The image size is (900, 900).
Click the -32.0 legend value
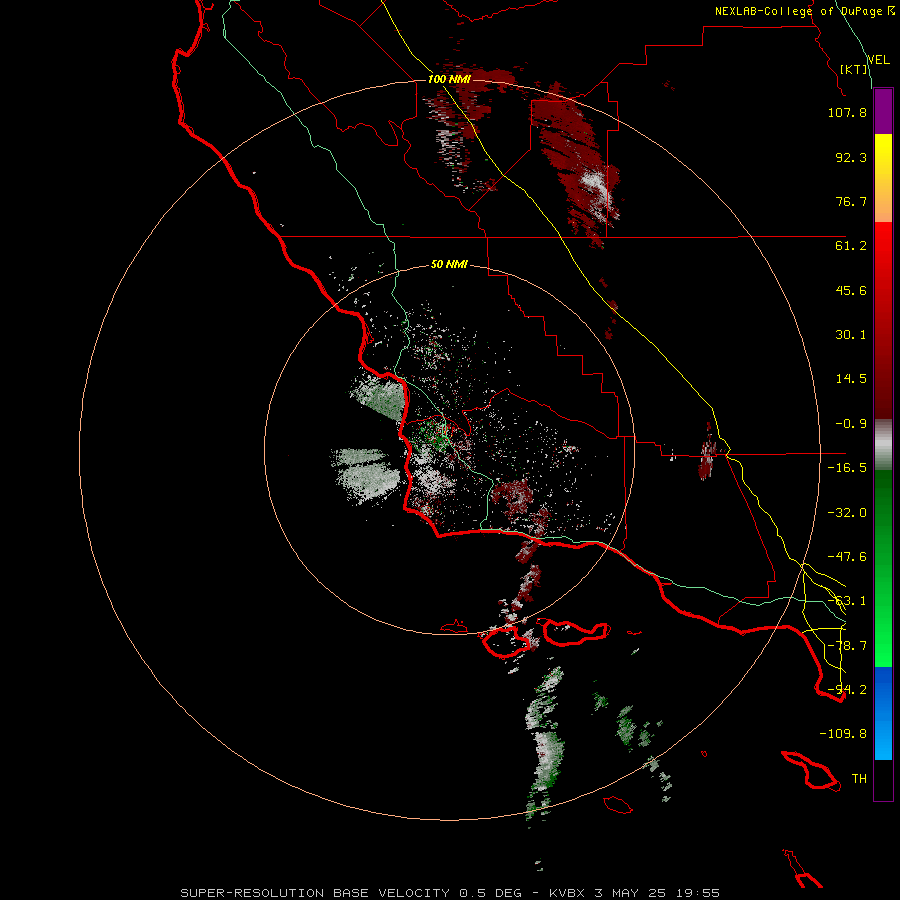tap(847, 513)
